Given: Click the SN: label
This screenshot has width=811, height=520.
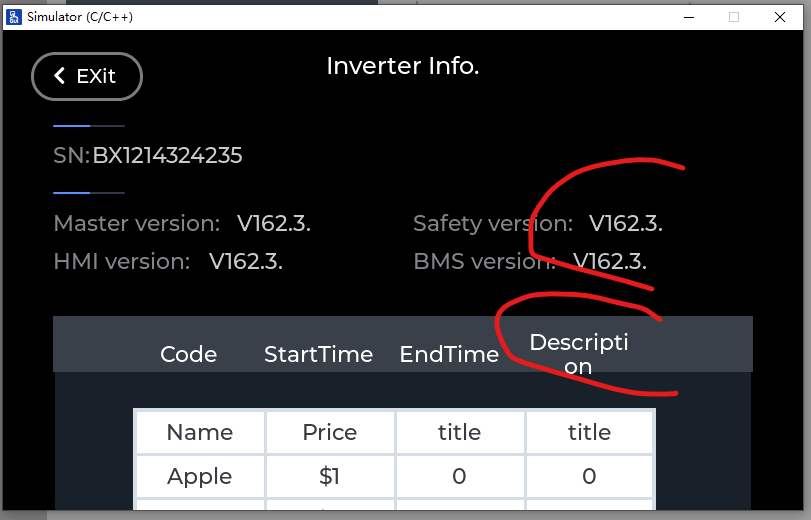Looking at the screenshot, I should click(72, 155).
